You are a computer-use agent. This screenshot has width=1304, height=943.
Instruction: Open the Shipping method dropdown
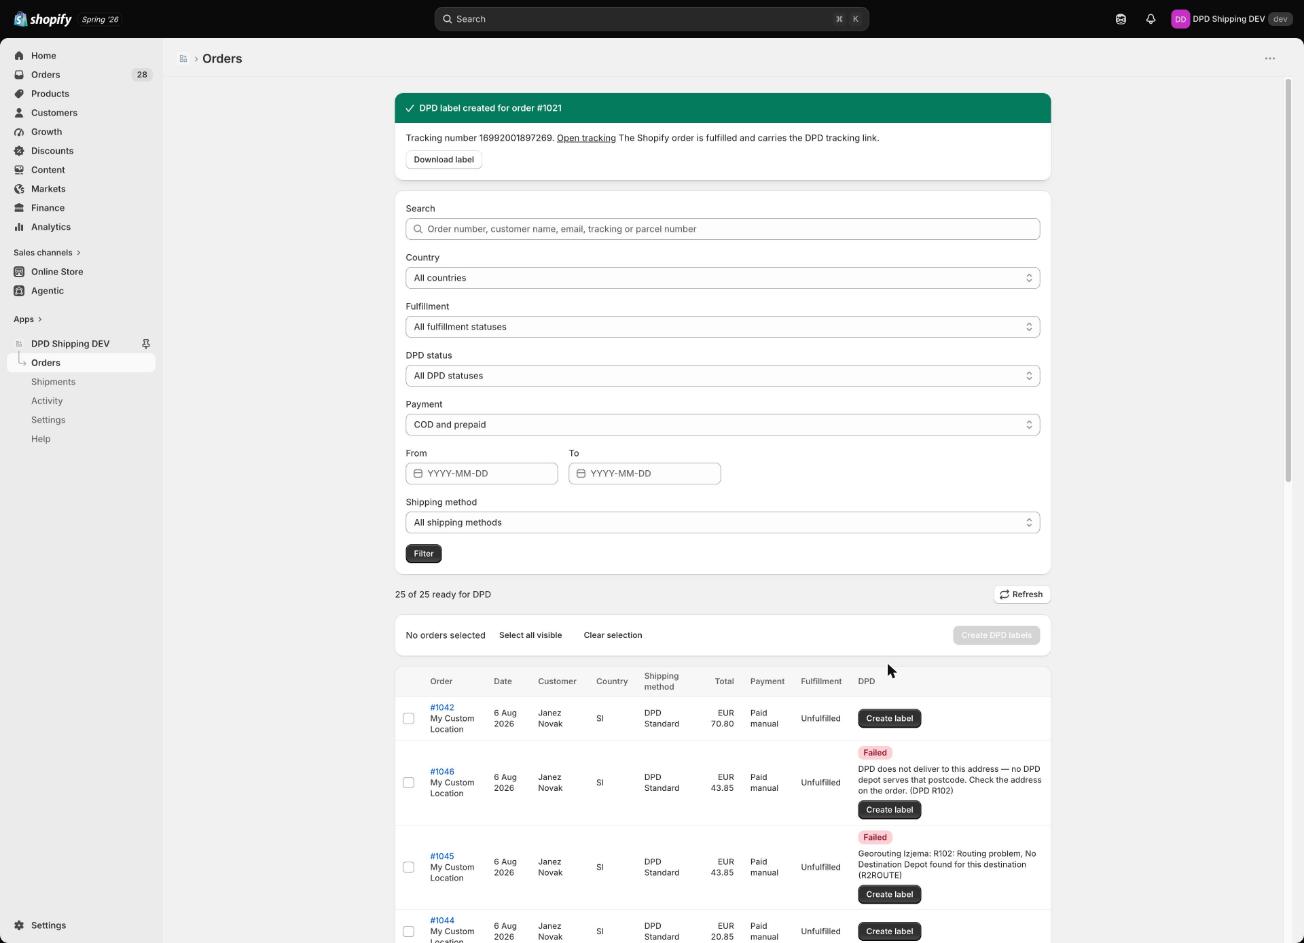point(723,523)
